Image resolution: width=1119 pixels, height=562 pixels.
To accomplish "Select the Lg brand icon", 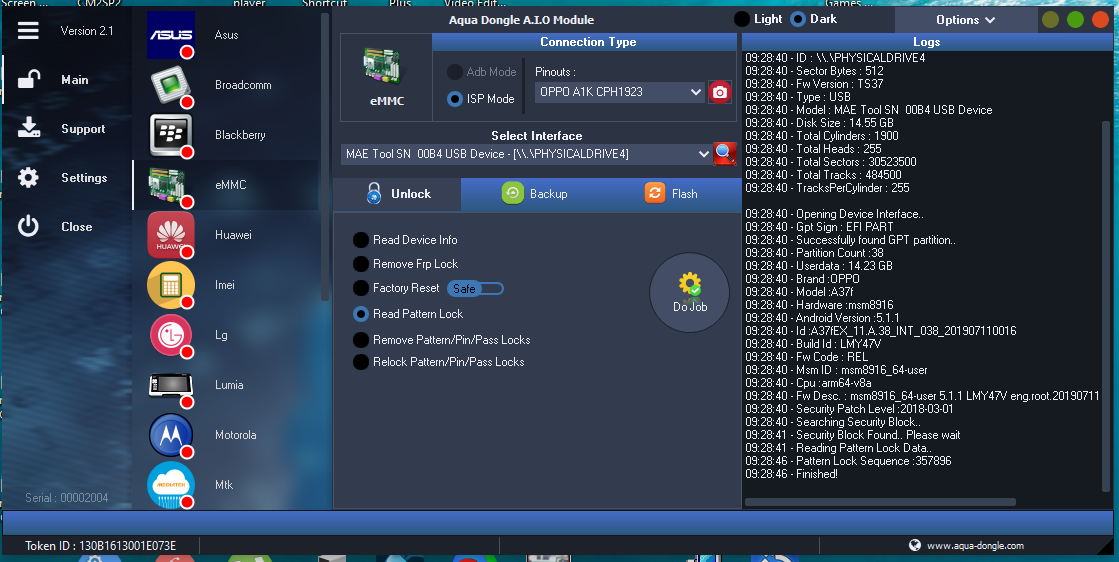I will tap(171, 334).
